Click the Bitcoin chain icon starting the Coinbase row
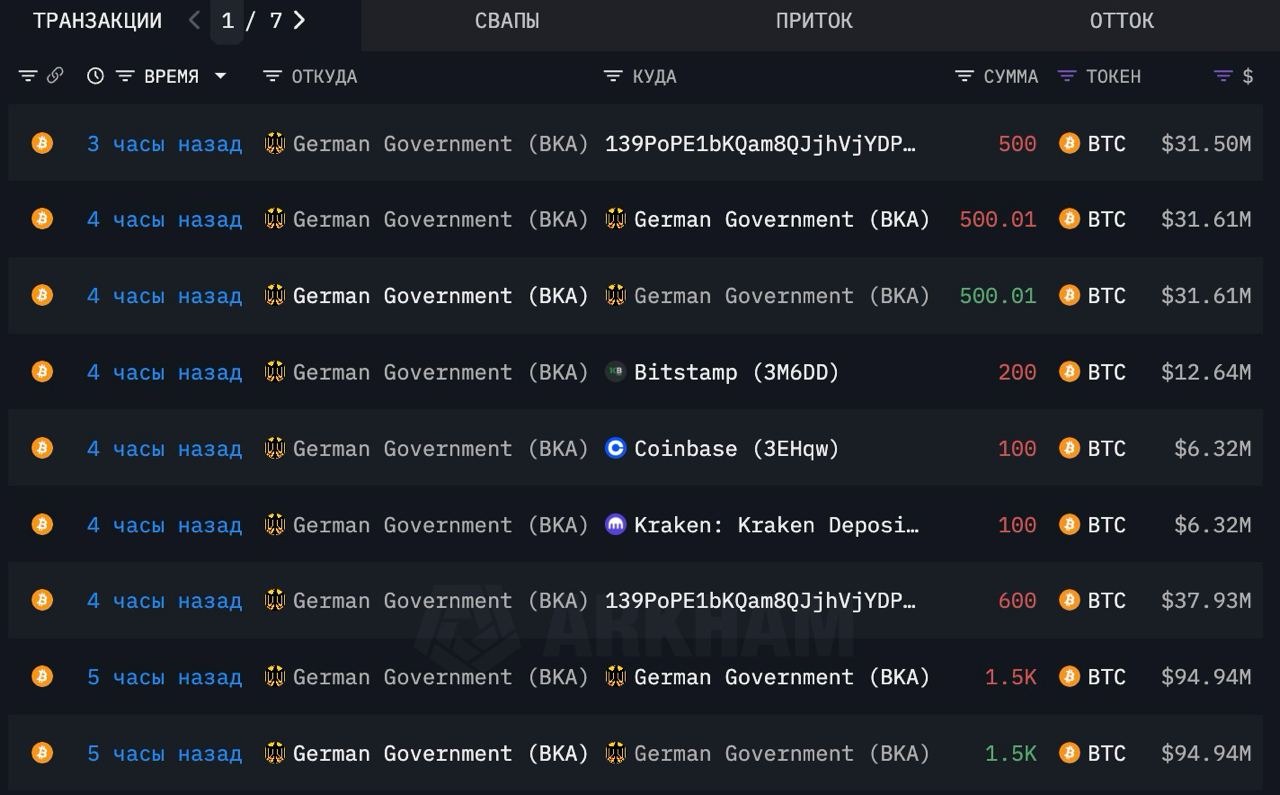This screenshot has width=1280, height=795. tap(42, 448)
